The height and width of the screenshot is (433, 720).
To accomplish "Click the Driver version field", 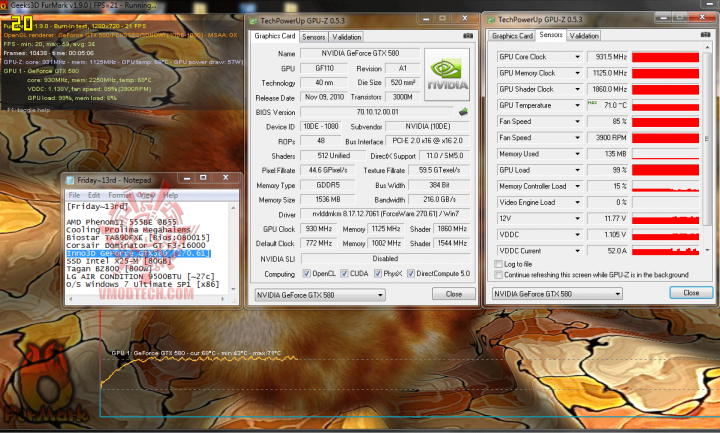I will click(385, 214).
